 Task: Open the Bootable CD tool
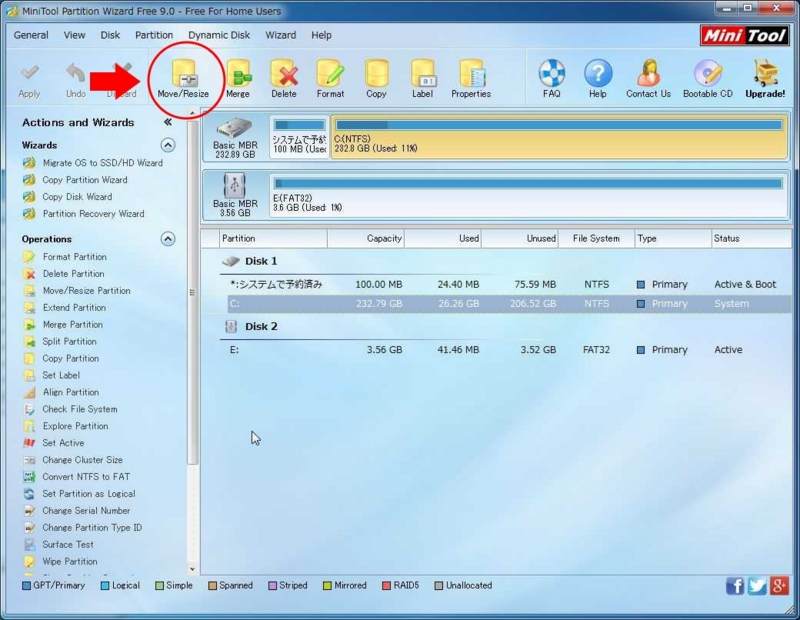click(708, 79)
